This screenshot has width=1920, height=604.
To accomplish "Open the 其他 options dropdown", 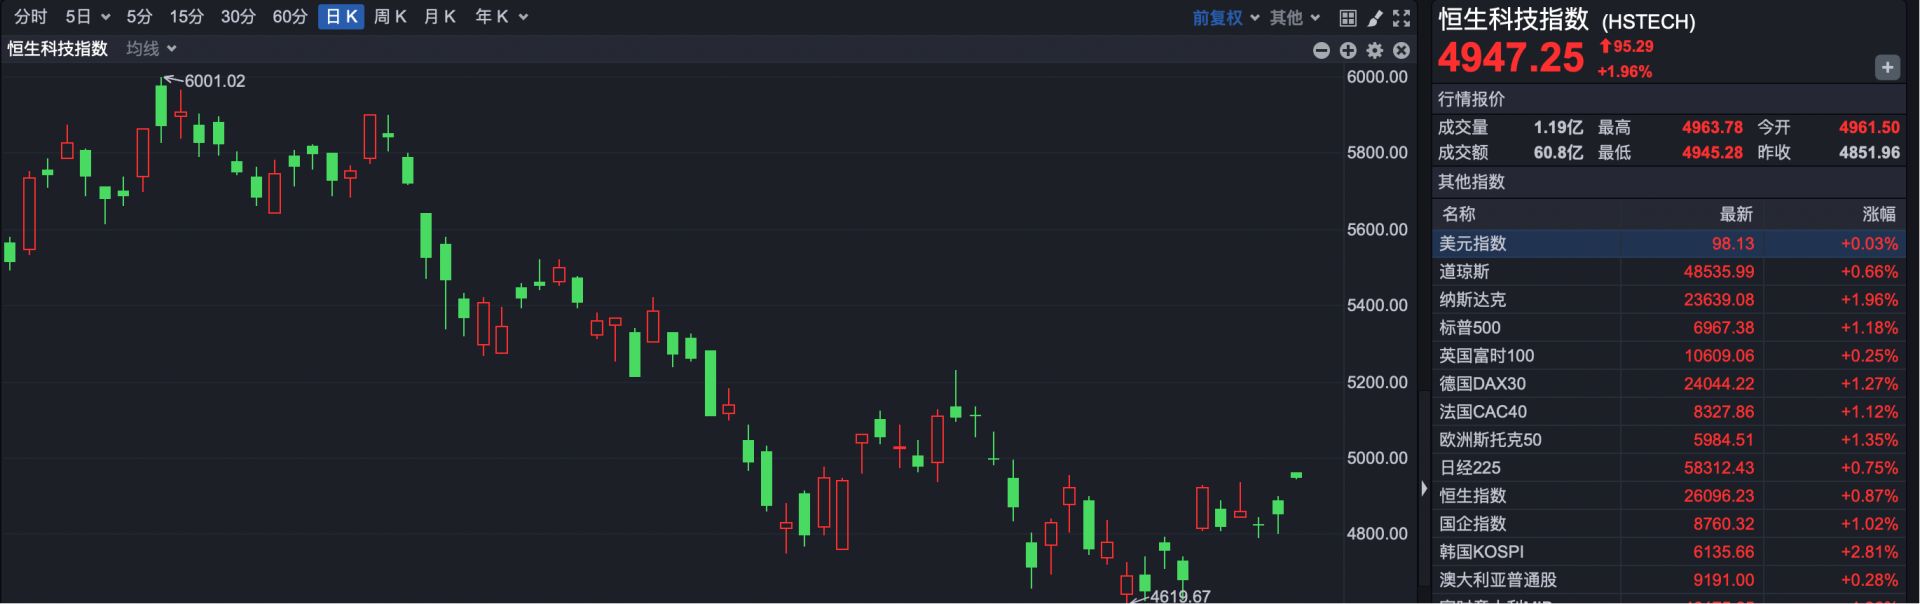I will pyautogui.click(x=1295, y=18).
